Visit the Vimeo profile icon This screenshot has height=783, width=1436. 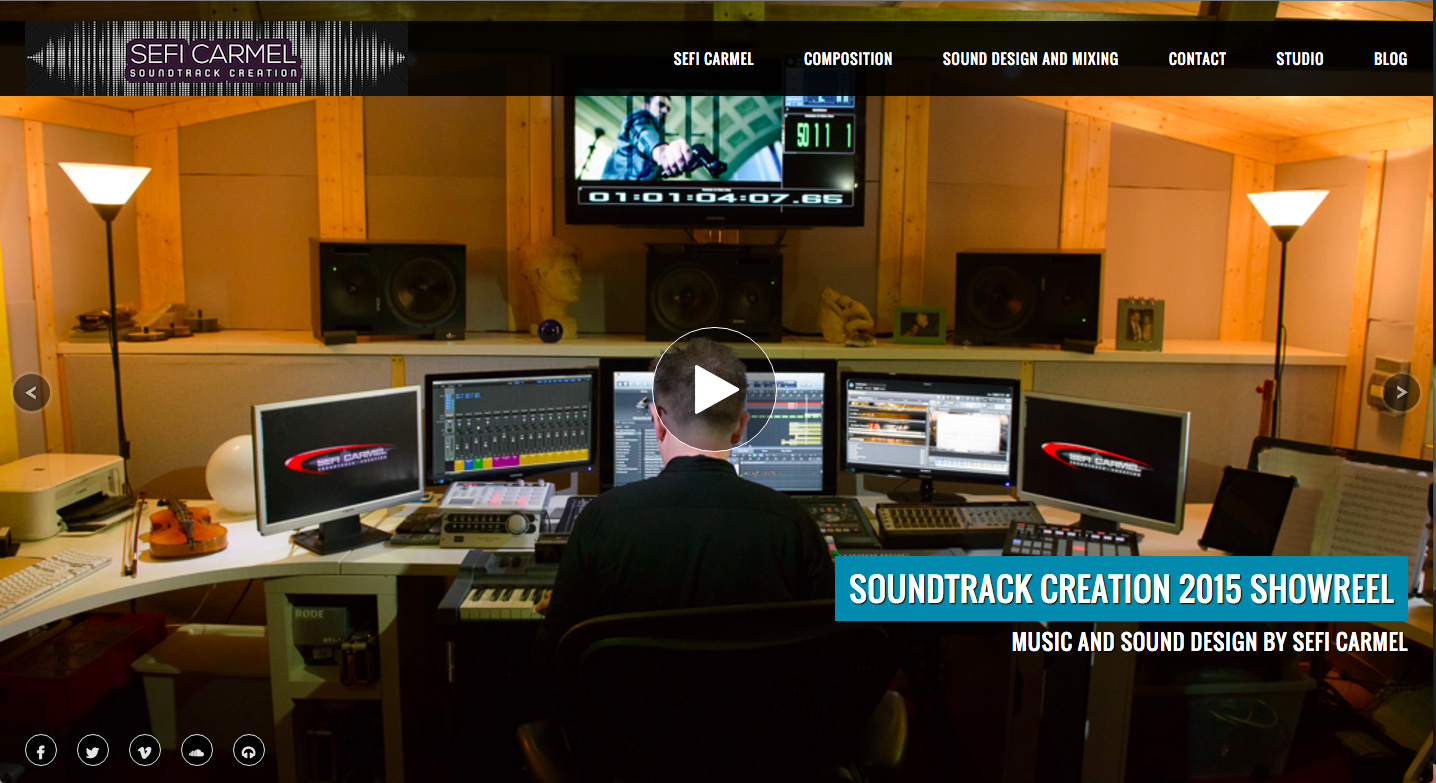point(145,750)
